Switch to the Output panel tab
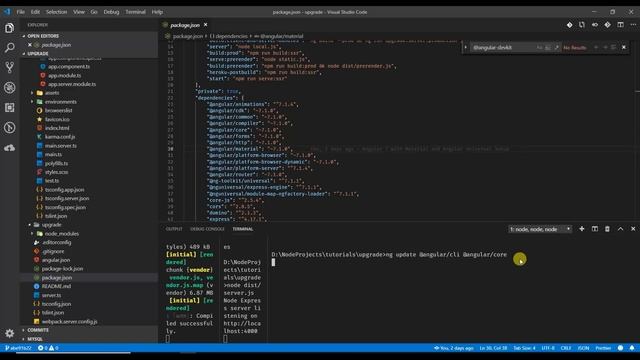The width and height of the screenshot is (640, 360). 174,229
